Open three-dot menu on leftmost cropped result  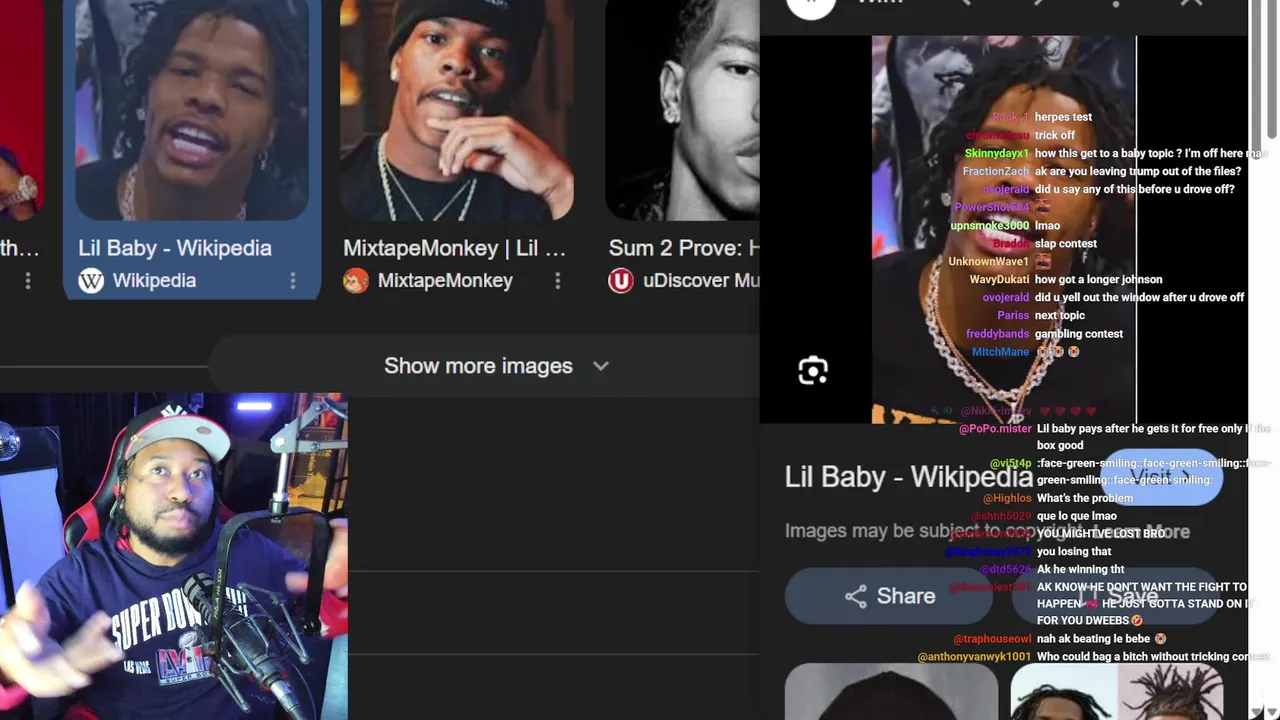click(x=28, y=281)
